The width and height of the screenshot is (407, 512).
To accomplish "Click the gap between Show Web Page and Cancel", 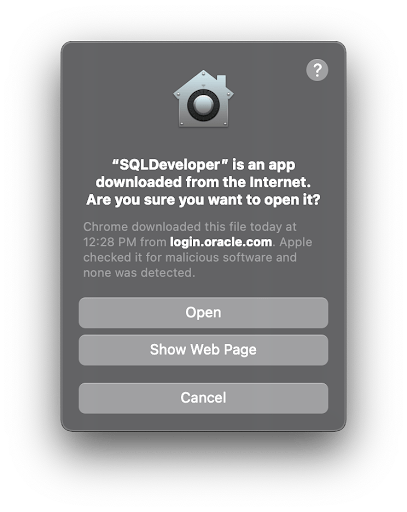I will [x=203, y=374].
